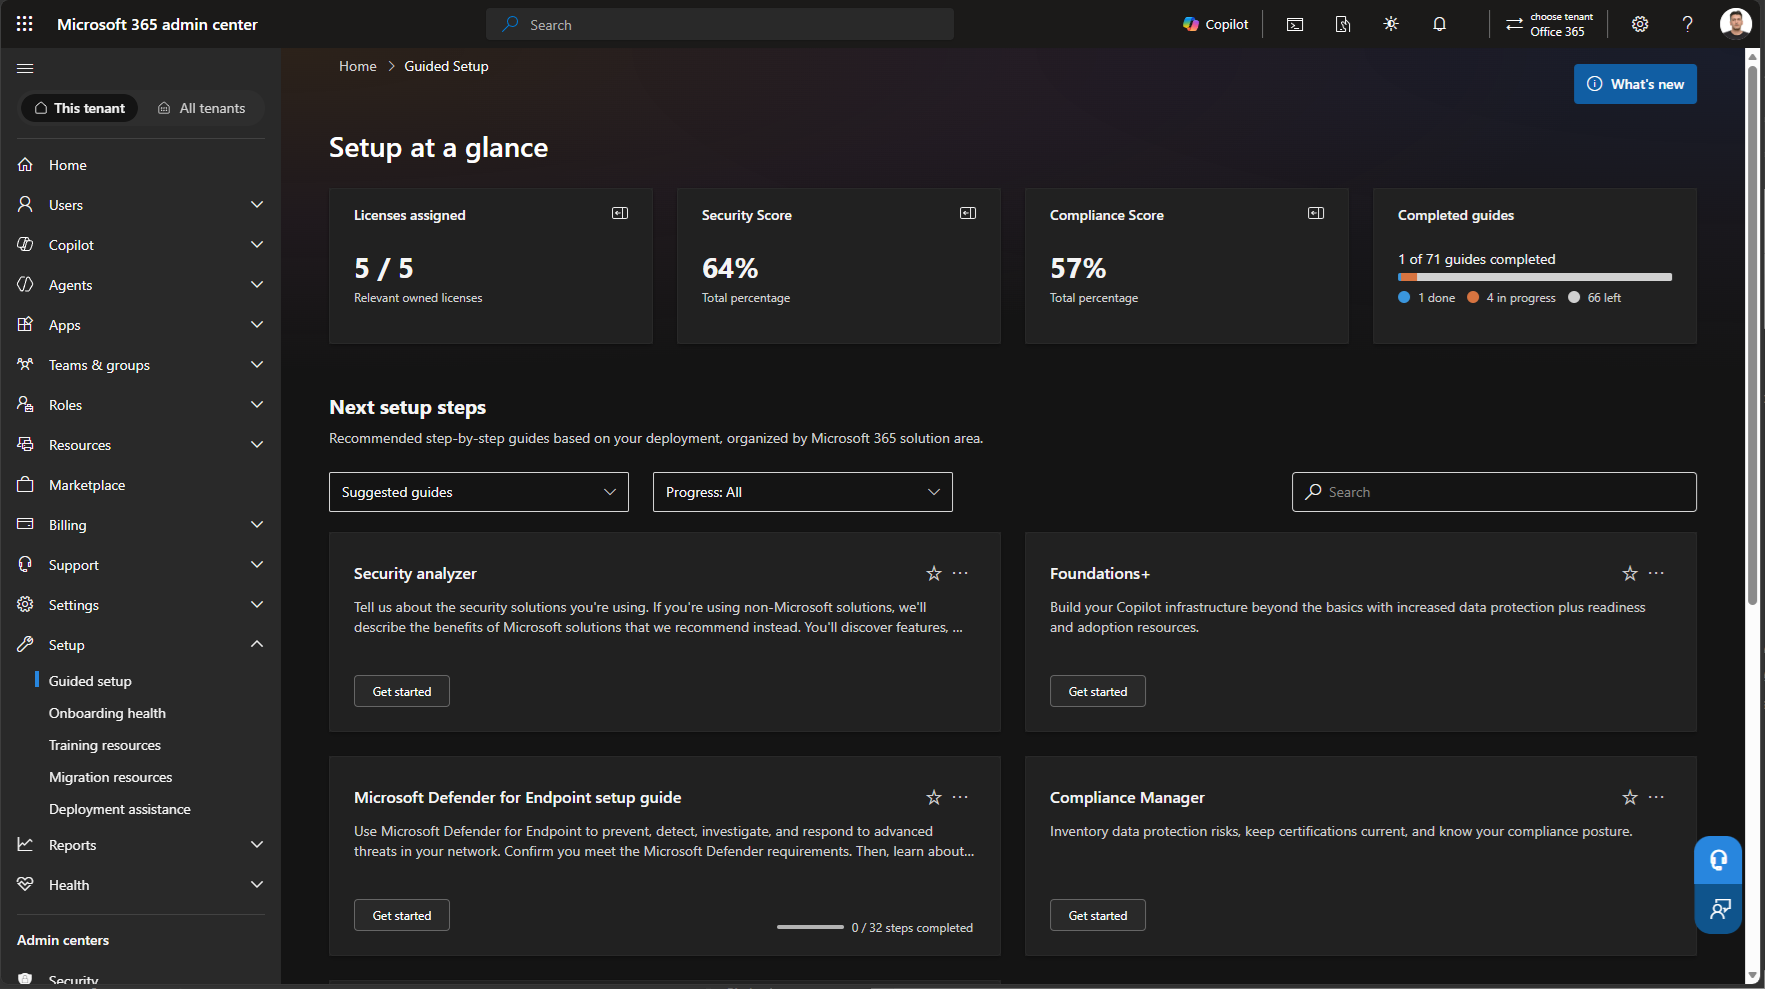
Task: Open the feedback floating button
Action: (x=1718, y=909)
